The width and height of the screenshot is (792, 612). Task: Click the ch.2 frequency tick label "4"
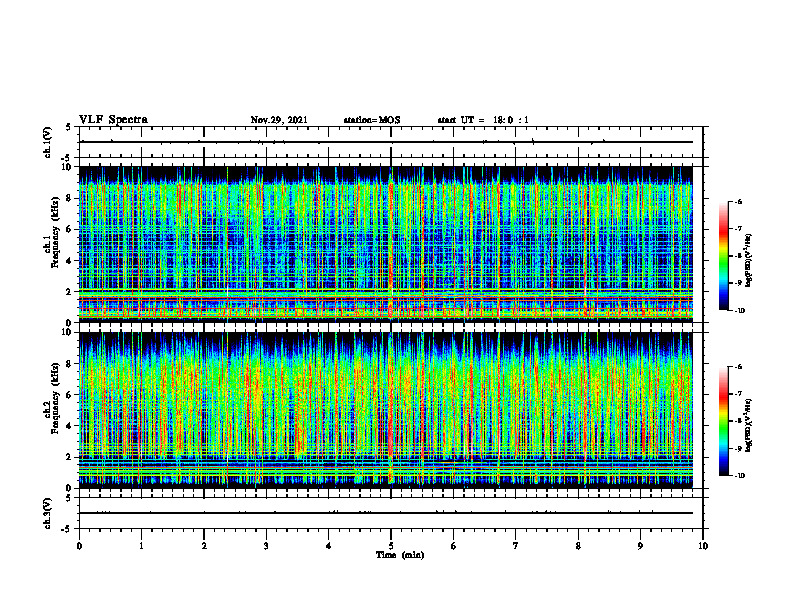click(x=70, y=426)
